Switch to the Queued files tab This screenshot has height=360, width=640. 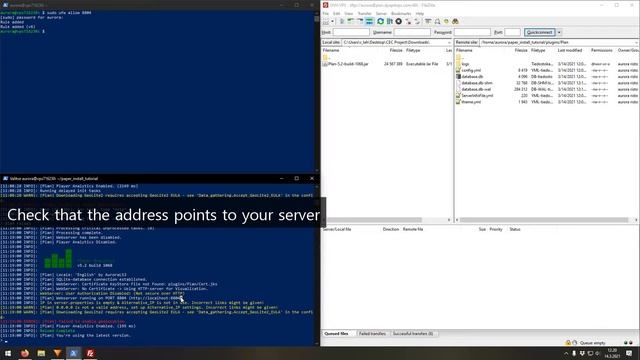pyautogui.click(x=336, y=333)
